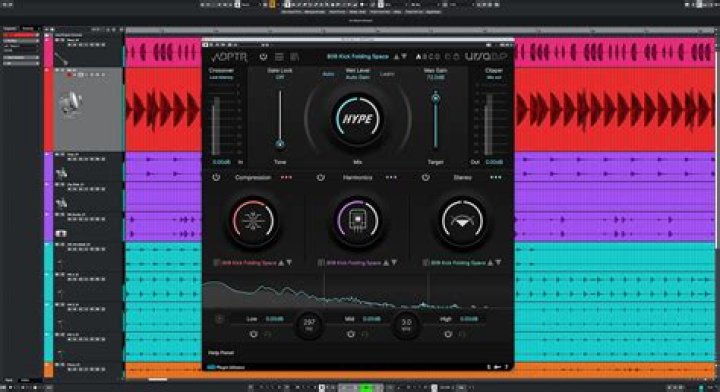Edit the input 0.00dB gain value
This screenshot has height=392, width=720.
coord(221,162)
